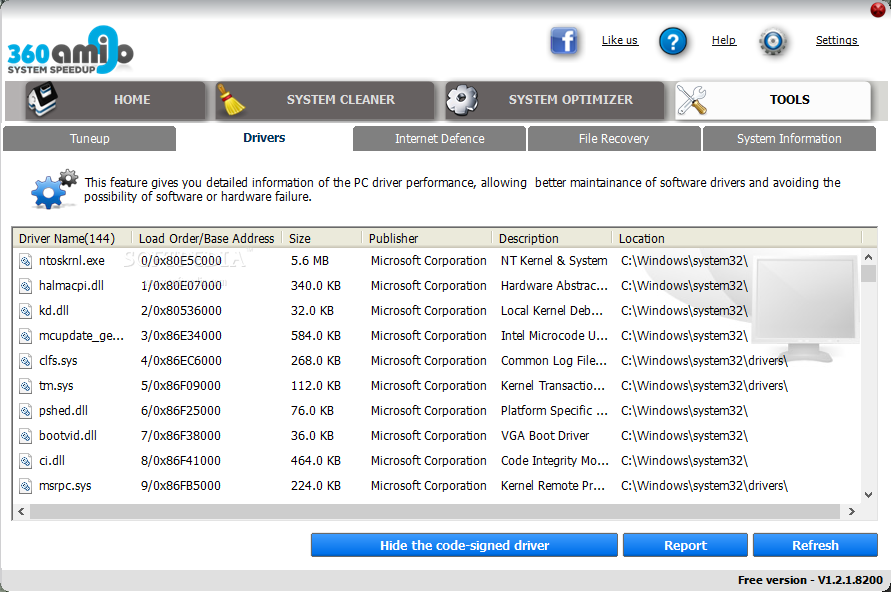Sort by Description column header

pos(552,239)
